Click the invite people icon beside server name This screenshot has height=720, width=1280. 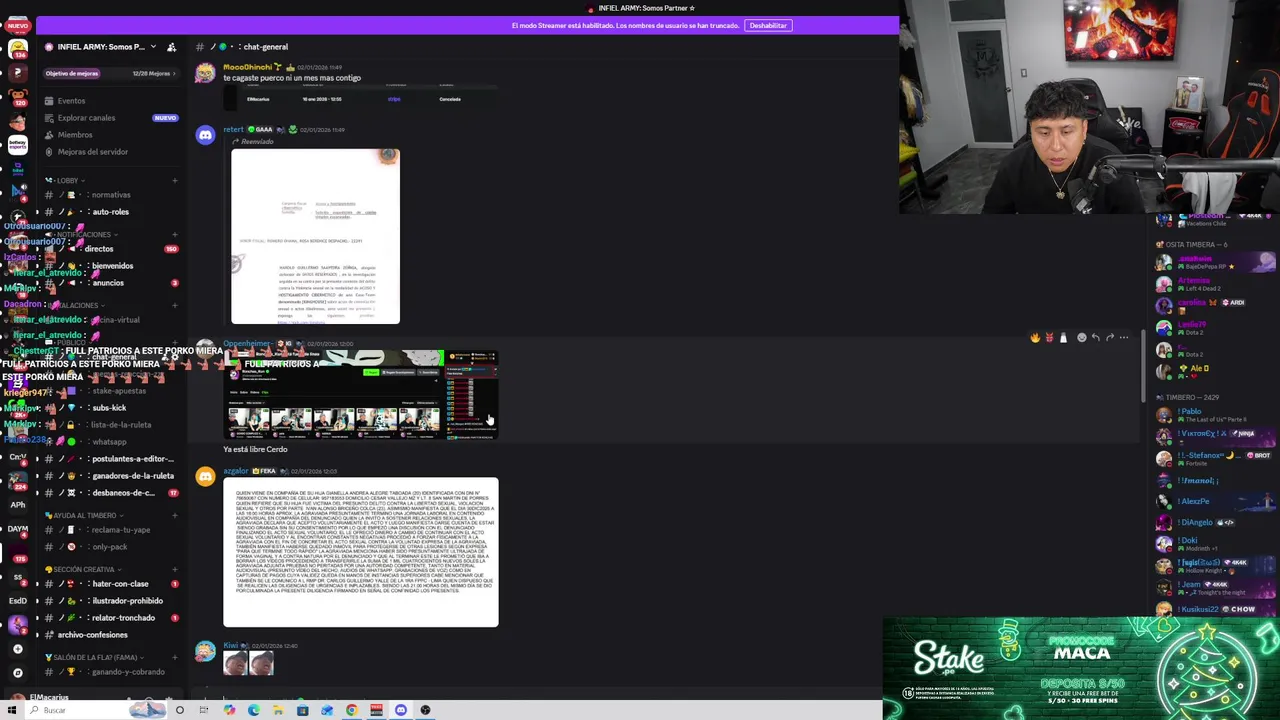pyautogui.click(x=172, y=47)
